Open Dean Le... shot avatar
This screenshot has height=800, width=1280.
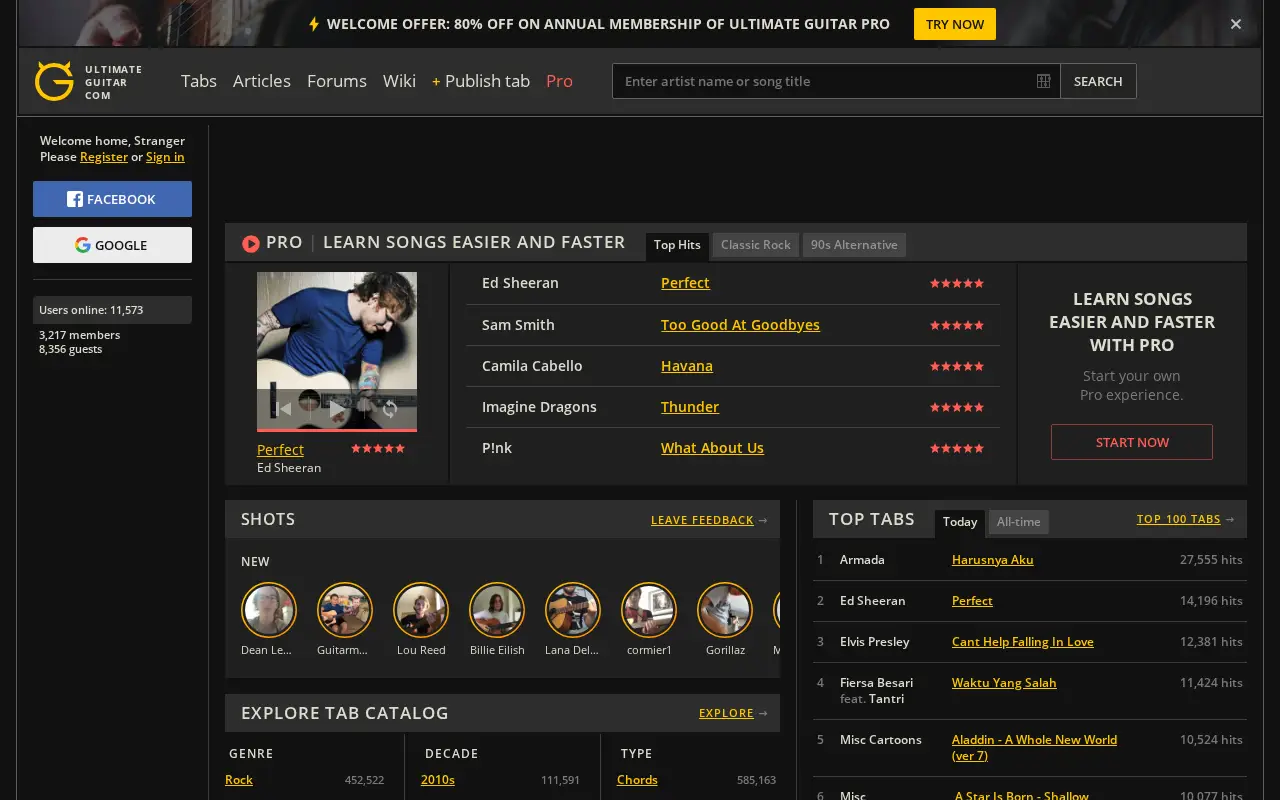pos(269,610)
